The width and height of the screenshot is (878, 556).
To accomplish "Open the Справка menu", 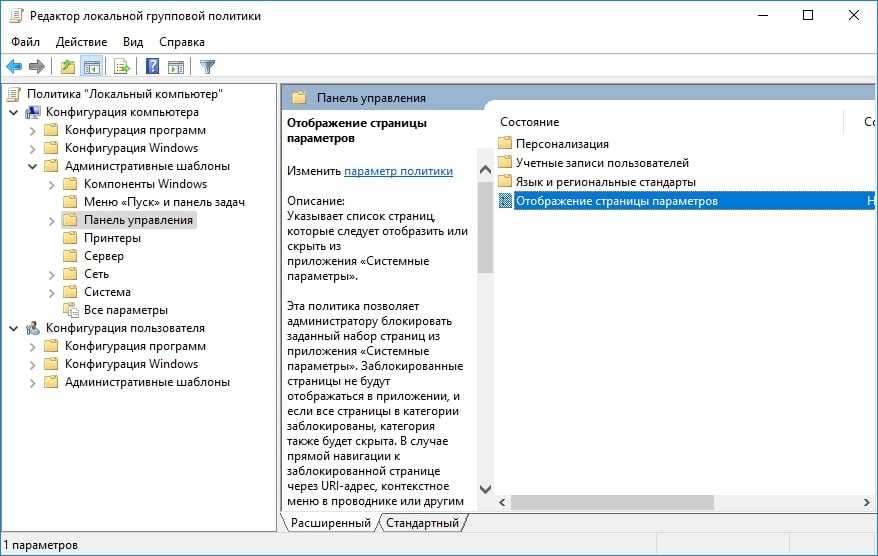I will click(181, 42).
